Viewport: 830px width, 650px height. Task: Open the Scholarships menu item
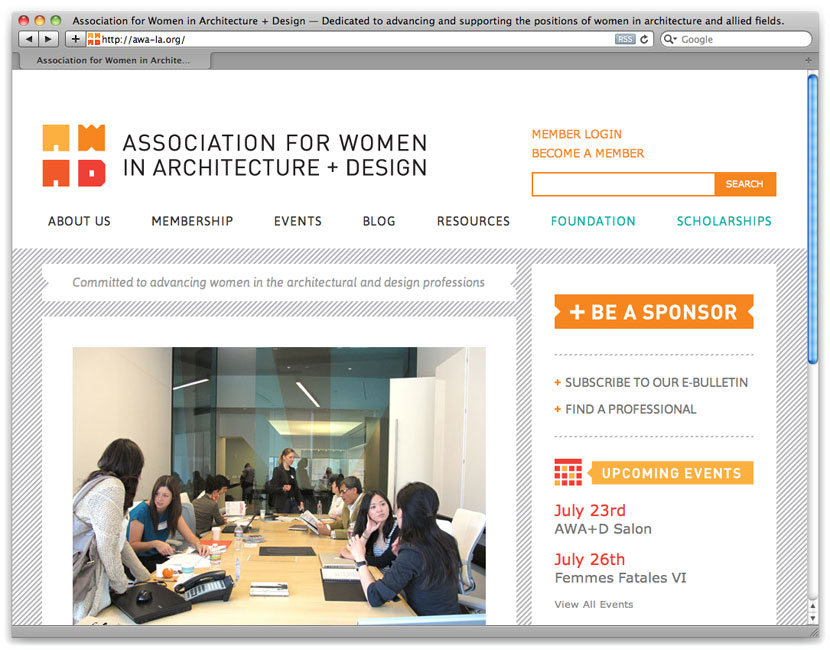(724, 221)
